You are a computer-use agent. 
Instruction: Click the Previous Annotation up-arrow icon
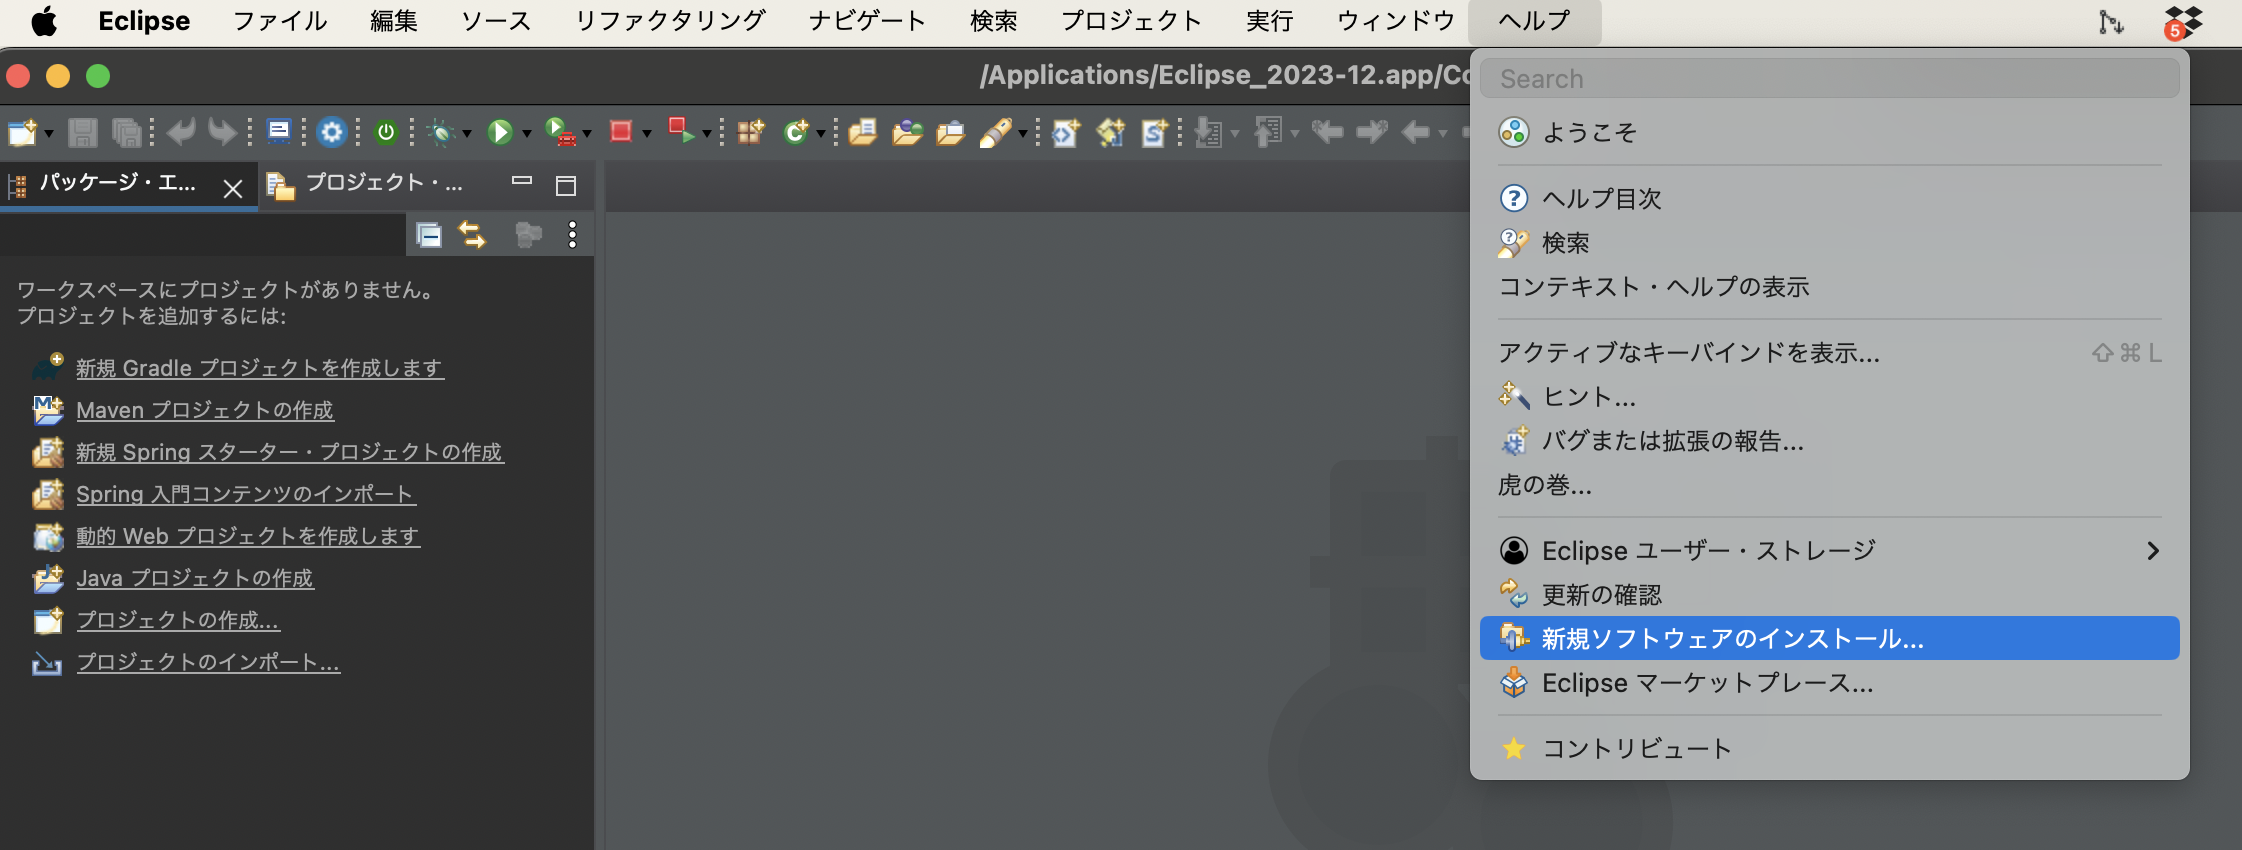pos(1269,132)
